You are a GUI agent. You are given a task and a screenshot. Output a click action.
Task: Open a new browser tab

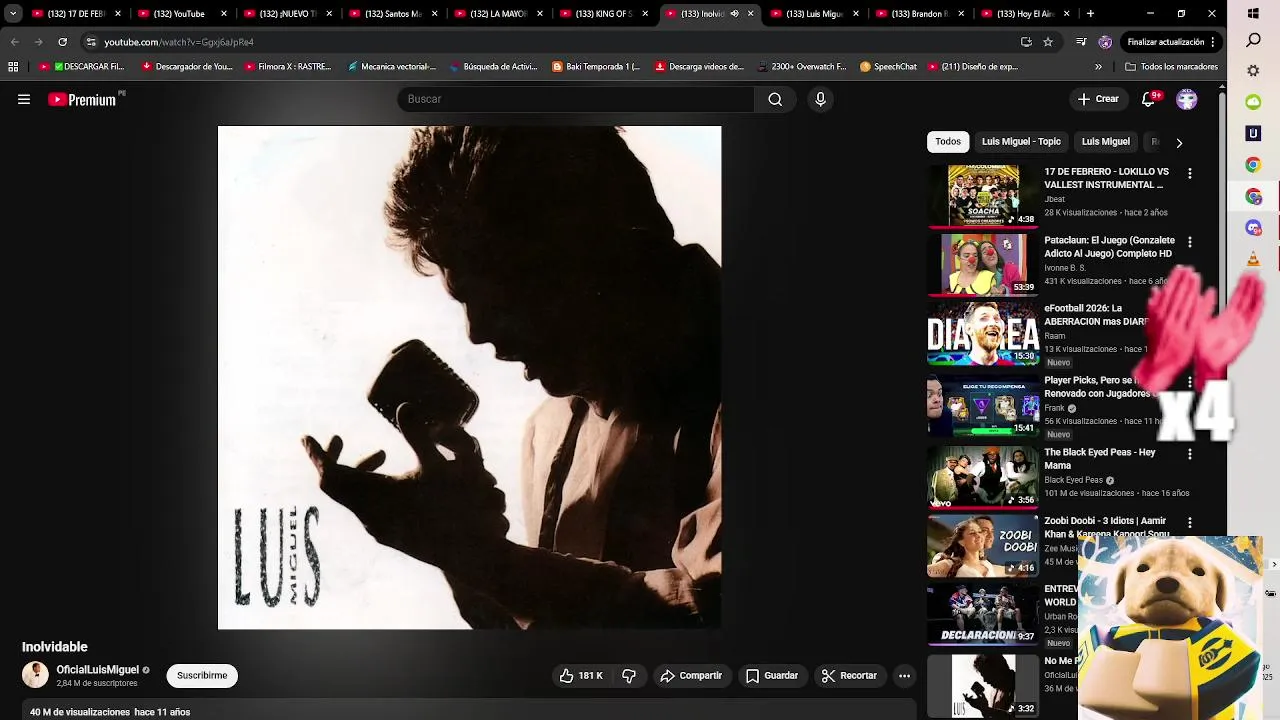click(1090, 14)
